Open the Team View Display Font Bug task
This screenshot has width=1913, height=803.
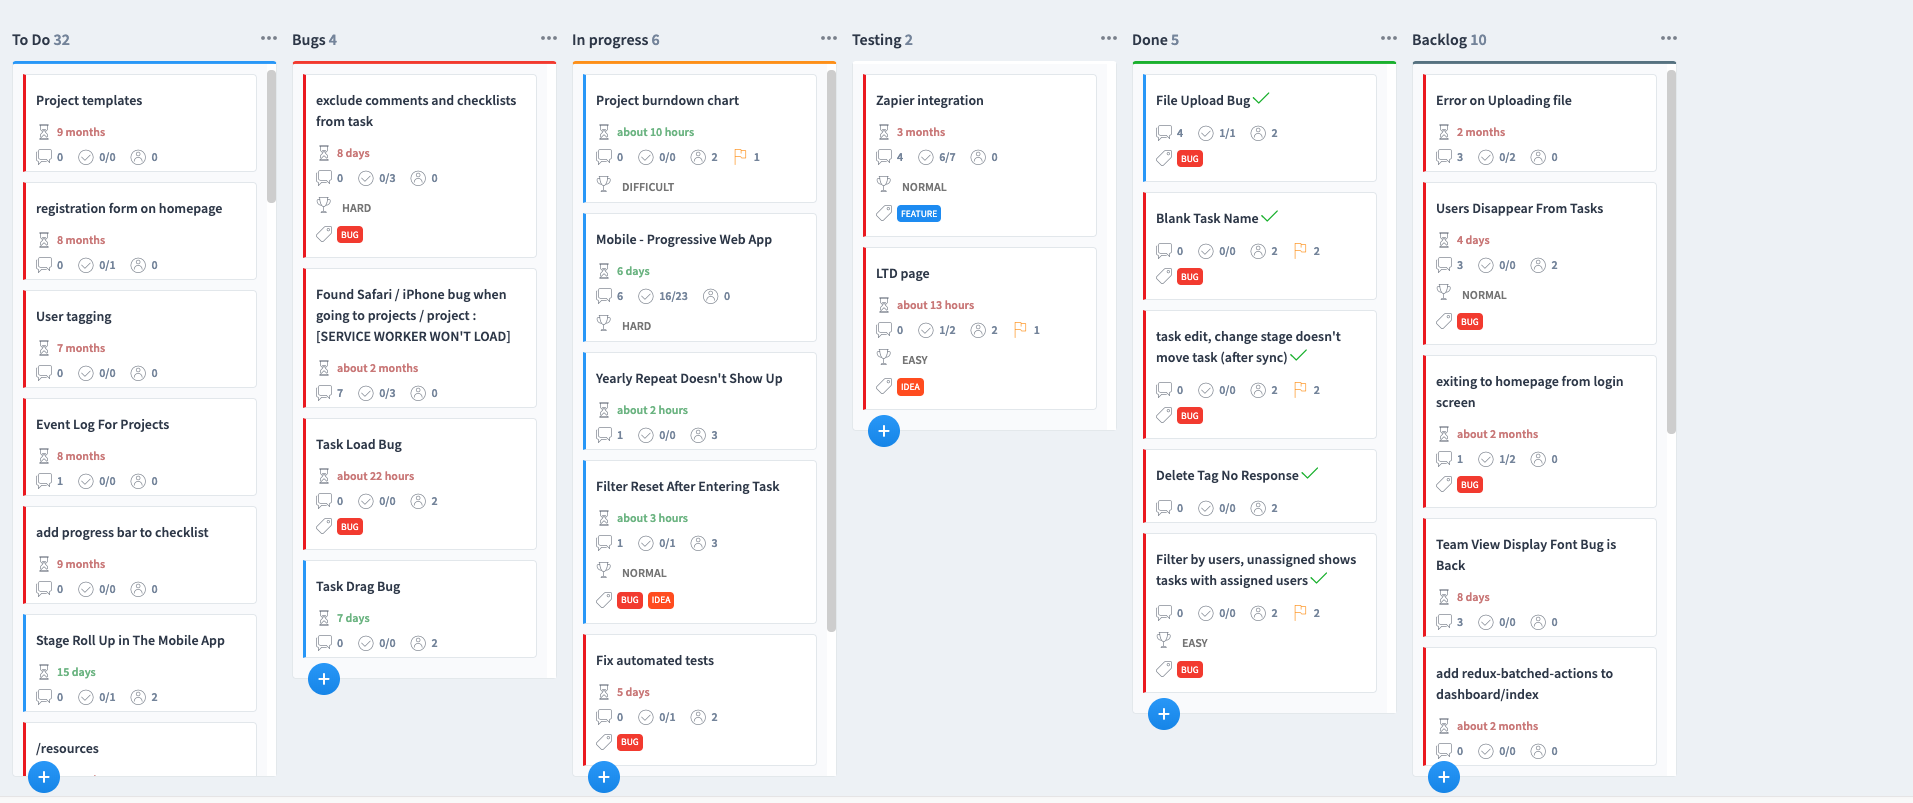[x=1540, y=577]
